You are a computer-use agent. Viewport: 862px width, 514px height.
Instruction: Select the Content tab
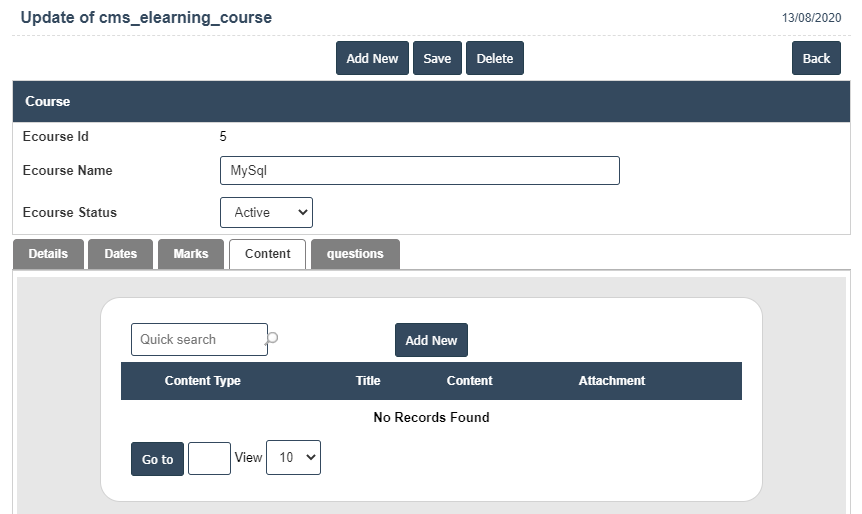[x=267, y=254]
